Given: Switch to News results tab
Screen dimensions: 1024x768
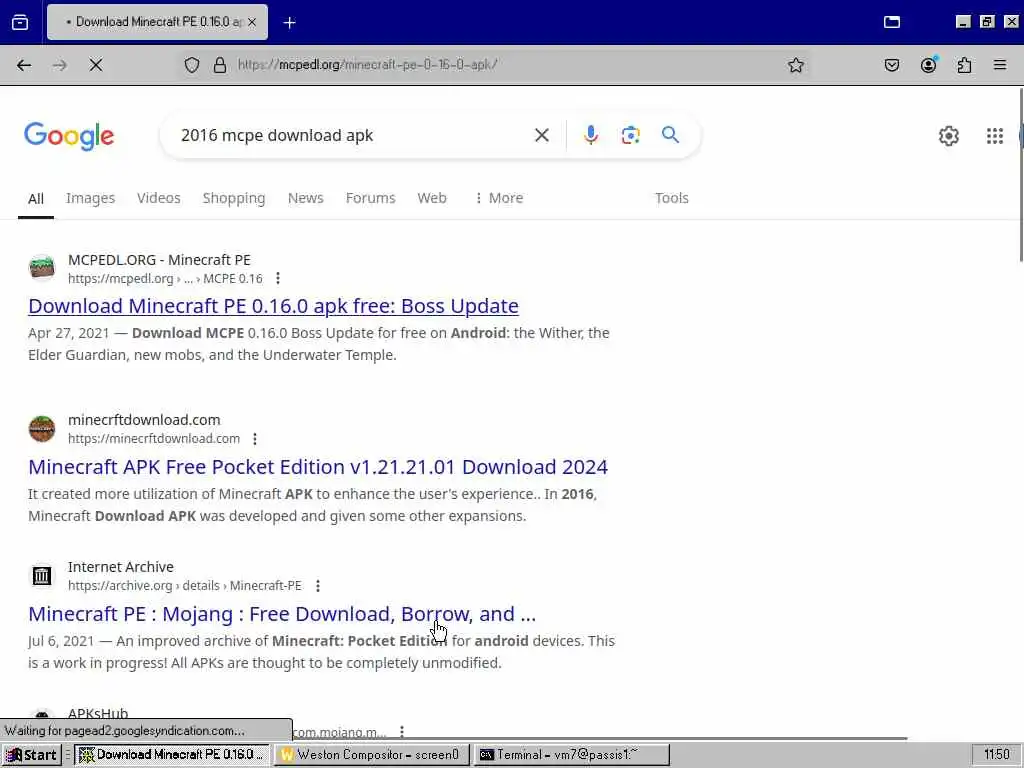Looking at the screenshot, I should [x=306, y=198].
